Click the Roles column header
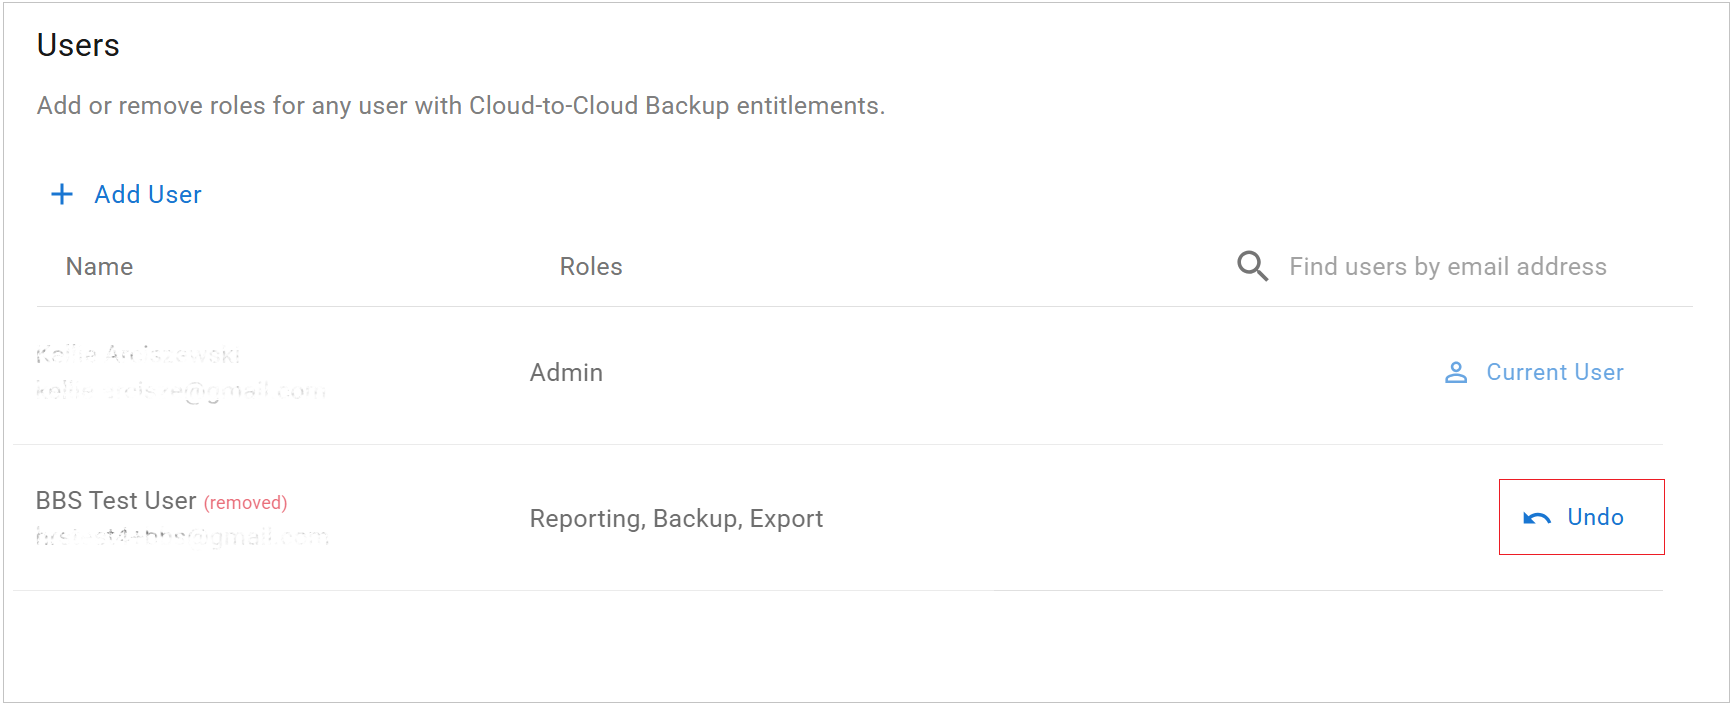Screen dimensions: 1731x708 591,267
